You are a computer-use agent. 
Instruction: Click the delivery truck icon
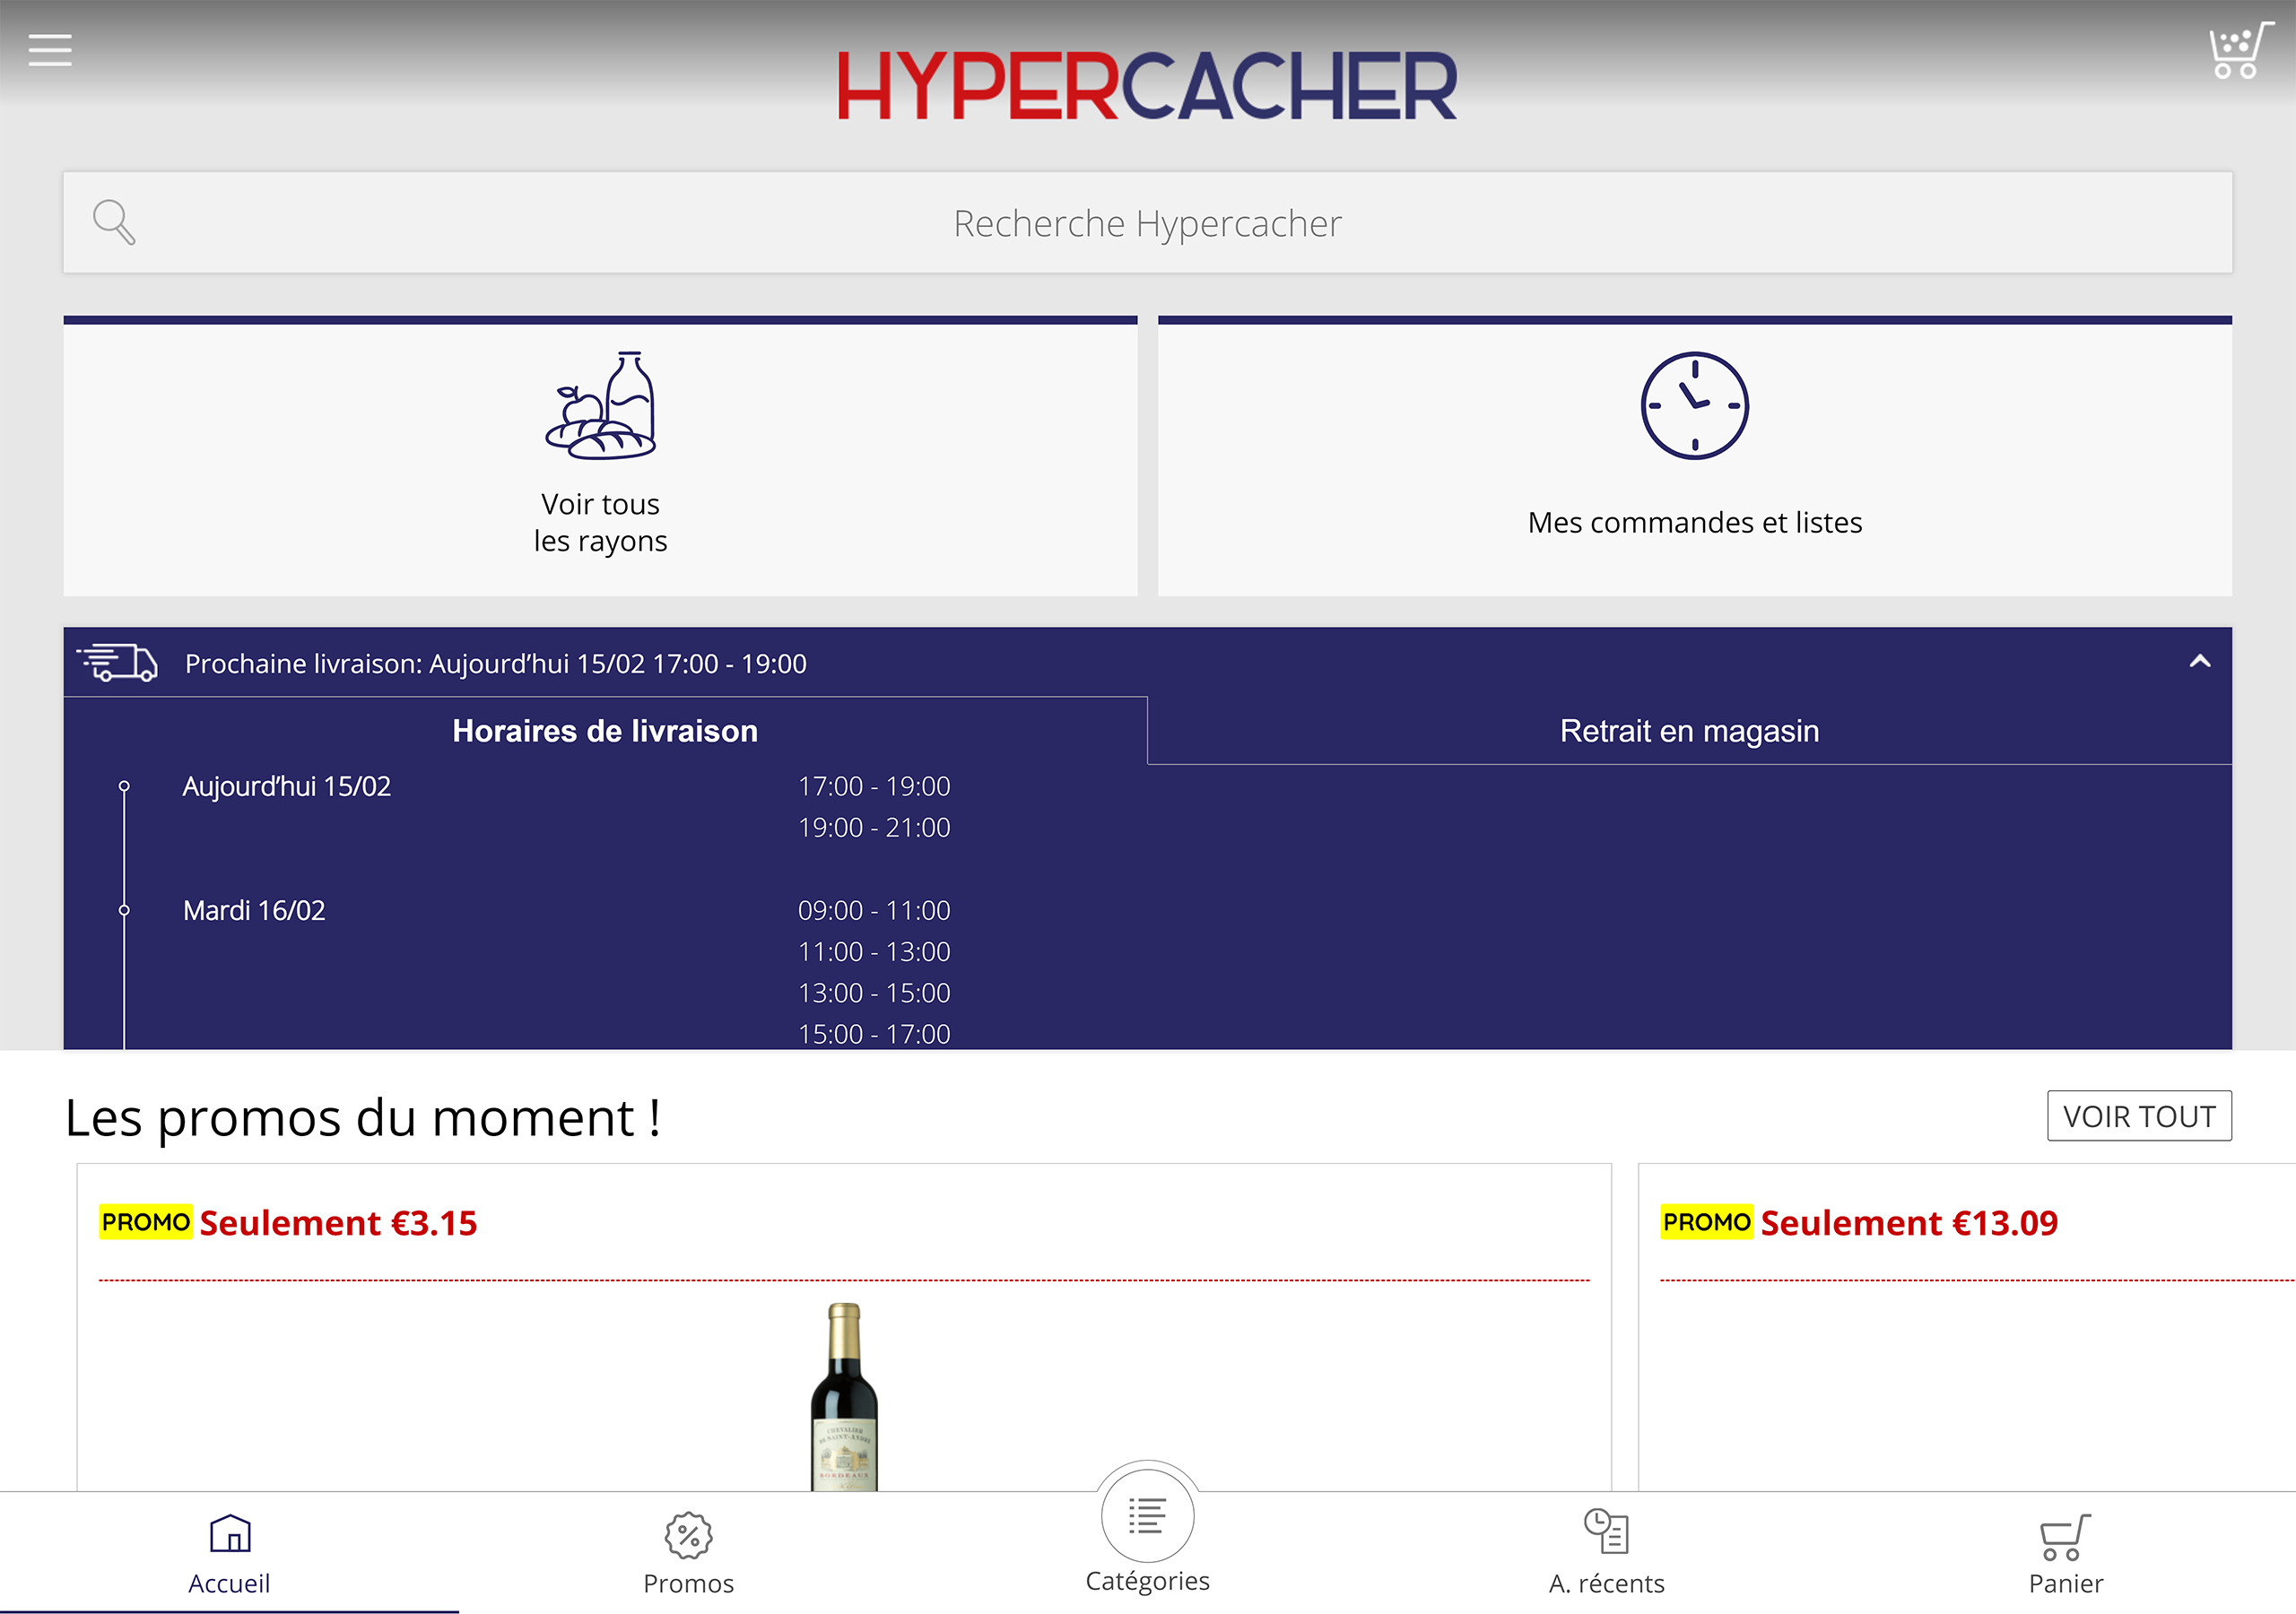coord(118,662)
